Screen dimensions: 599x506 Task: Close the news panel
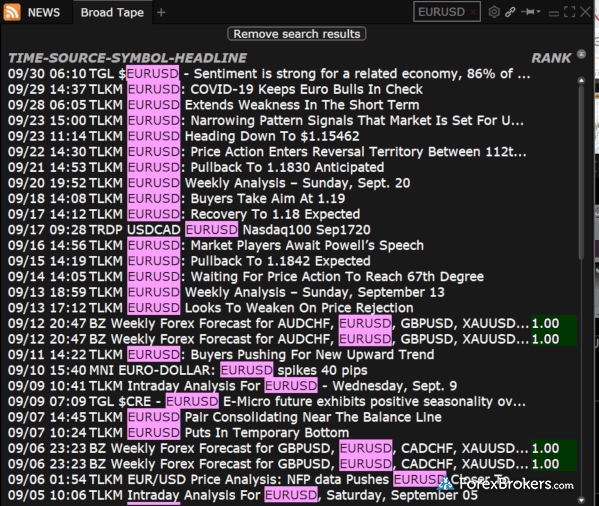point(585,12)
